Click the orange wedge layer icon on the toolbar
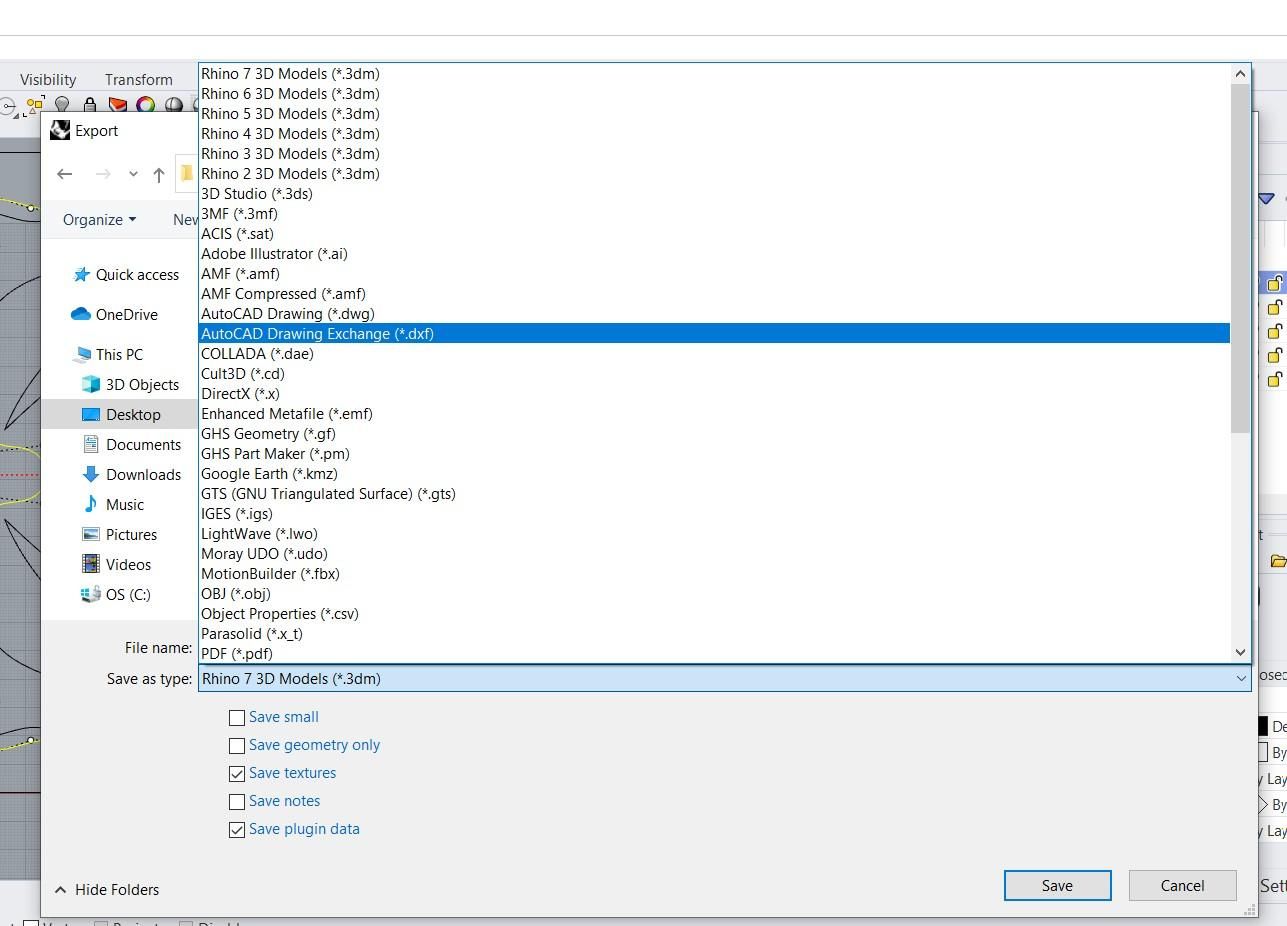The height and width of the screenshot is (926, 1287). click(x=117, y=104)
